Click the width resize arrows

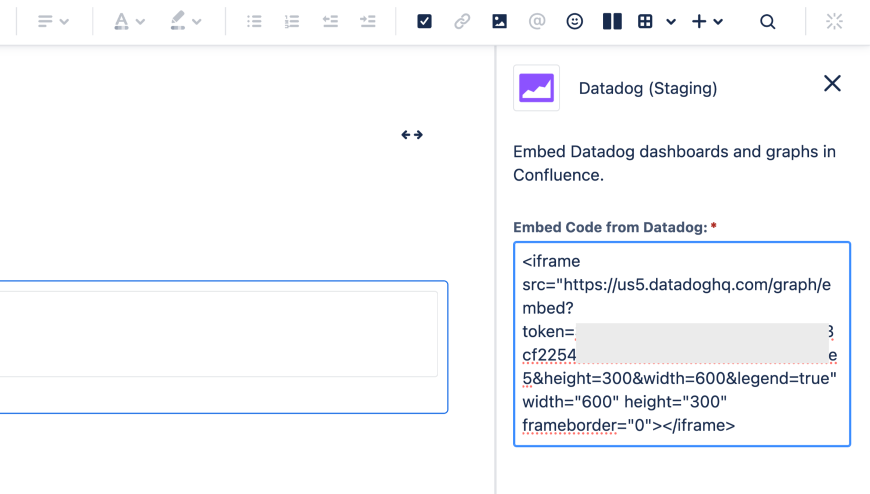point(412,134)
